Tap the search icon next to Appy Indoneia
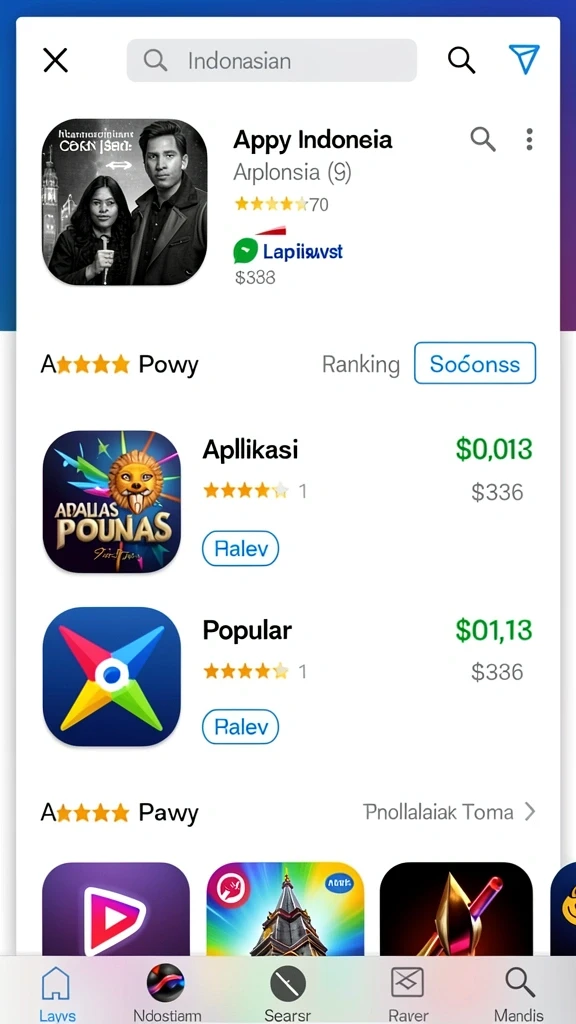Screen dimensions: 576x1024 [x=483, y=139]
